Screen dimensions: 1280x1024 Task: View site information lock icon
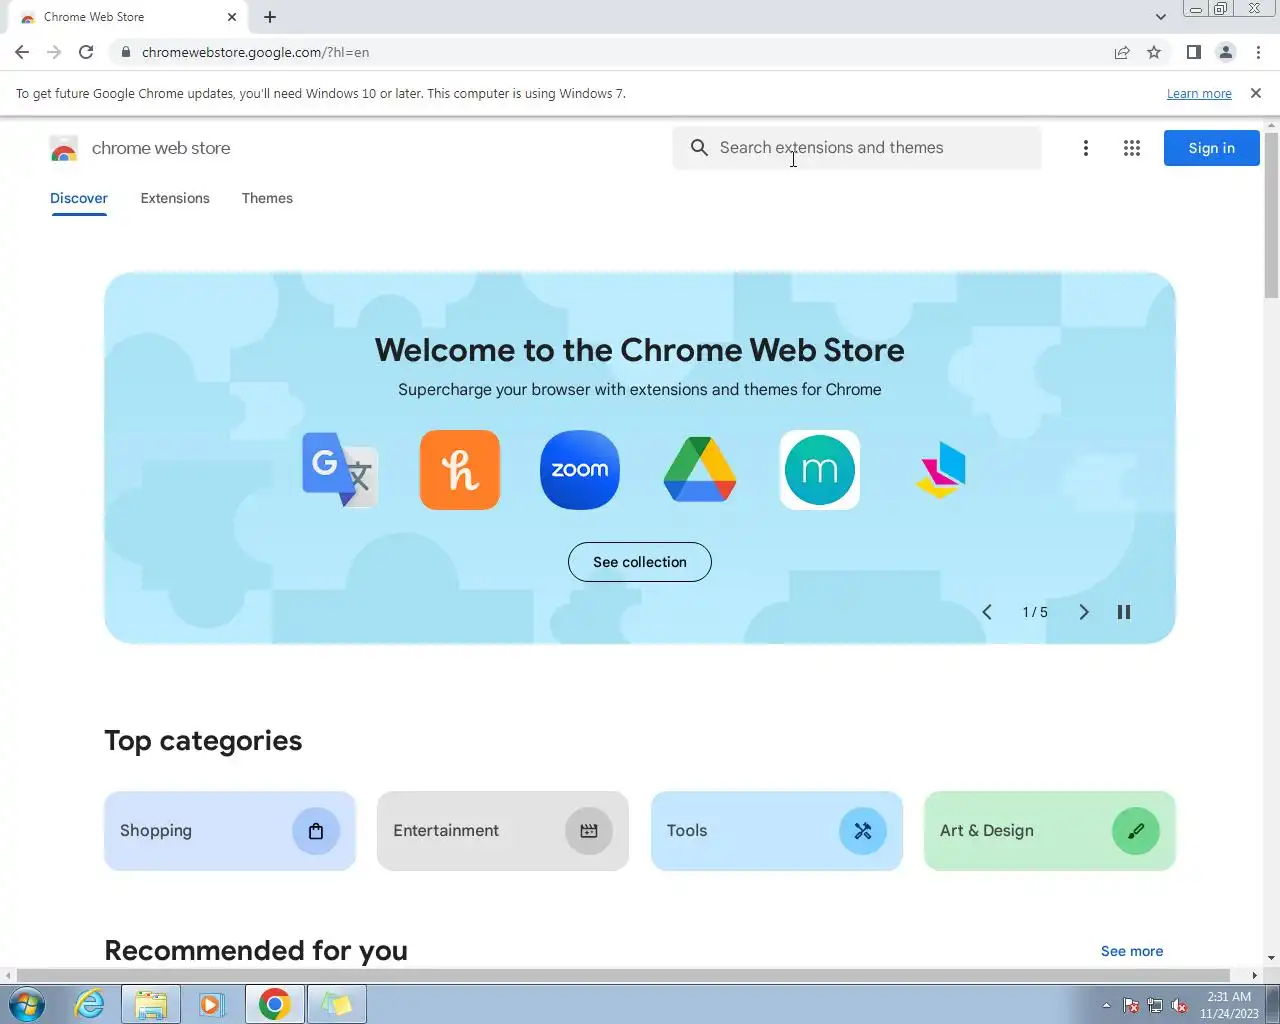(126, 52)
